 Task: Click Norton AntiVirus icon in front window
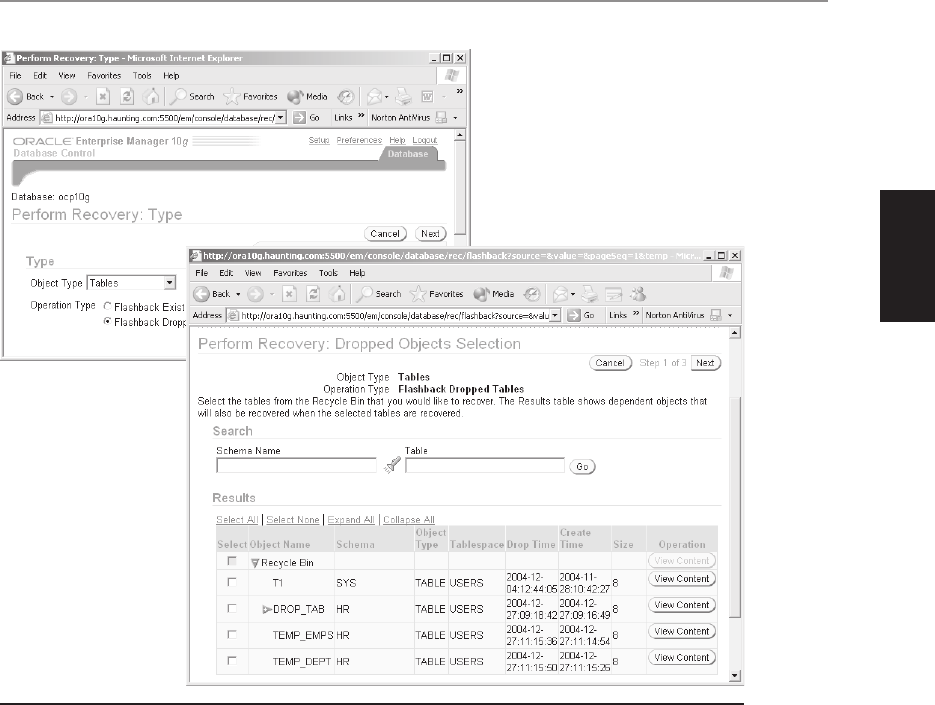coord(716,315)
